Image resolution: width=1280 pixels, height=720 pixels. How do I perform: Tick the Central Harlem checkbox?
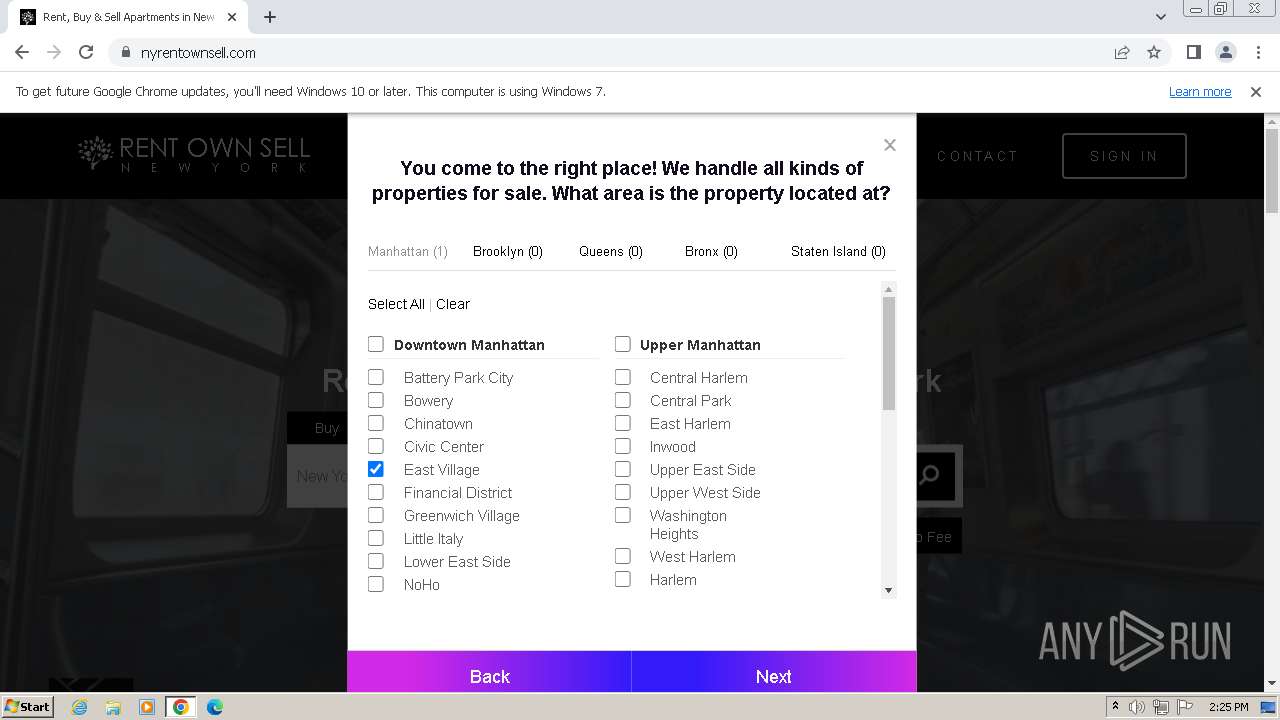[x=623, y=377]
